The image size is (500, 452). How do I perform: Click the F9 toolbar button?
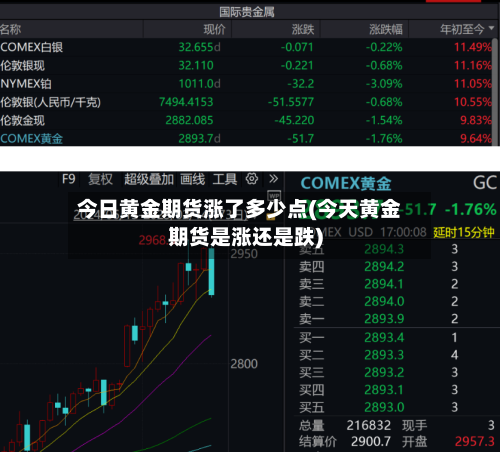(x=69, y=179)
